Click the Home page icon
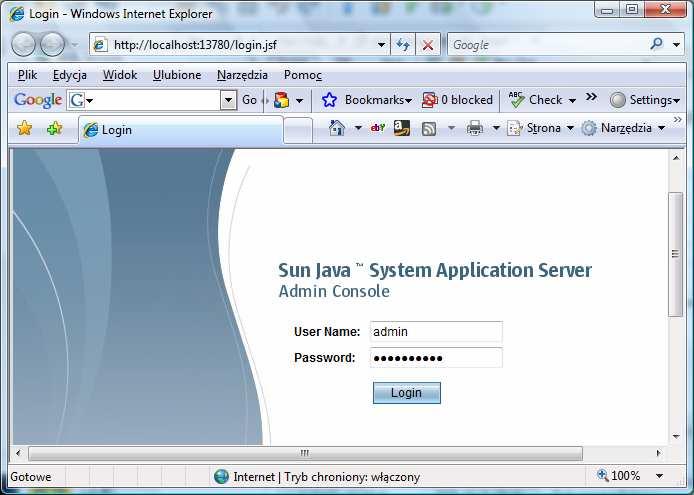This screenshot has height=495, width=694. pyautogui.click(x=337, y=128)
